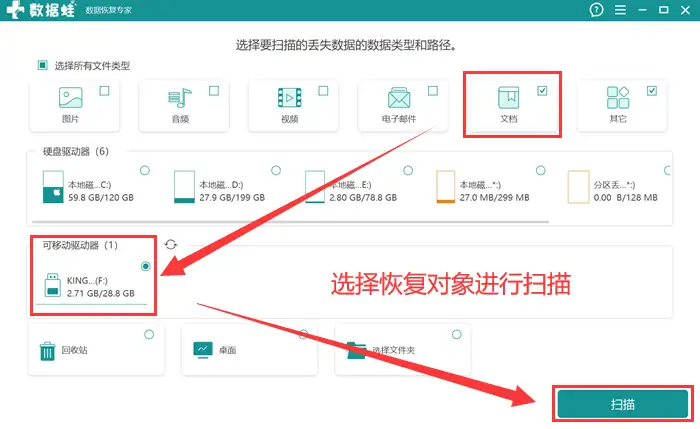The height and width of the screenshot is (429, 700).
Task: Click the 回收站 recycle bin icon
Action: [x=47, y=351]
